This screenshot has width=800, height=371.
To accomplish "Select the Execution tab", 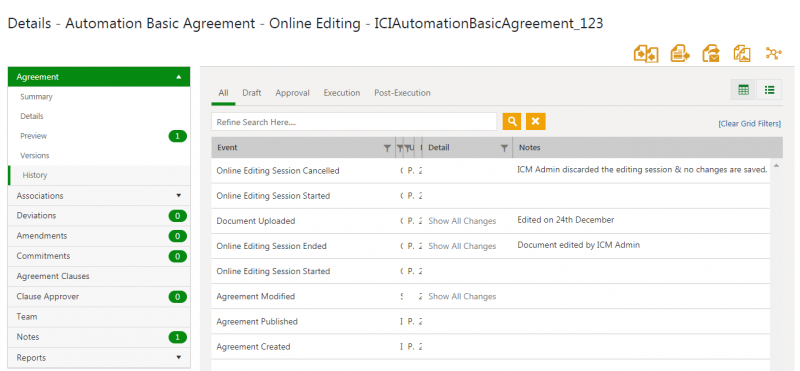I will pyautogui.click(x=342, y=93).
